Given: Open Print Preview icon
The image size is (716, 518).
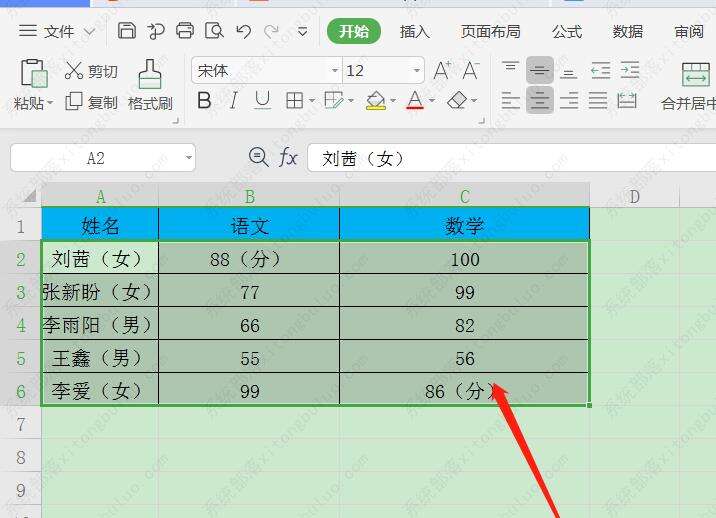Looking at the screenshot, I should coord(214,31).
